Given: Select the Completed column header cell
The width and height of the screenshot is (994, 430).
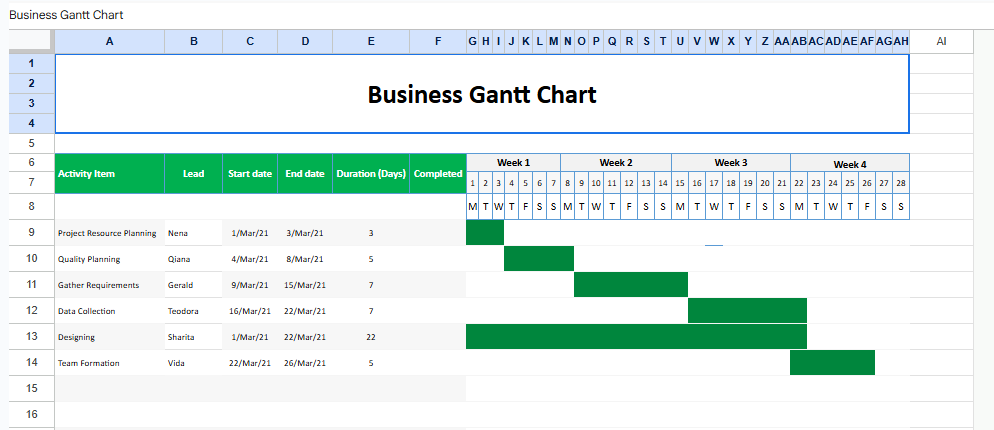Looking at the screenshot, I should coord(438,173).
